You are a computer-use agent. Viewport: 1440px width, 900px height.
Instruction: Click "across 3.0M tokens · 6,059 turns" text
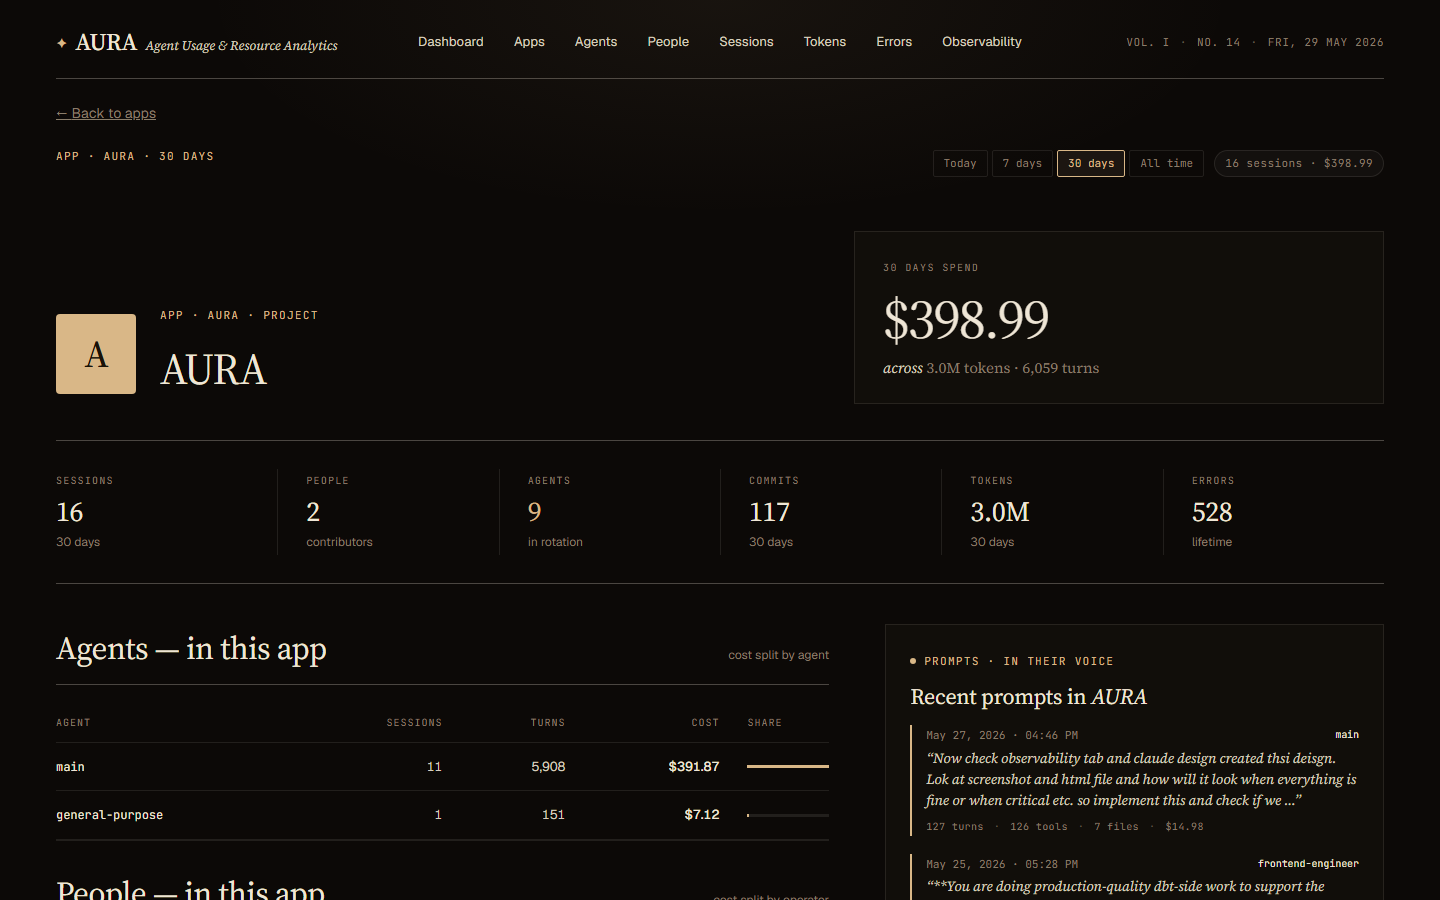coord(991,368)
